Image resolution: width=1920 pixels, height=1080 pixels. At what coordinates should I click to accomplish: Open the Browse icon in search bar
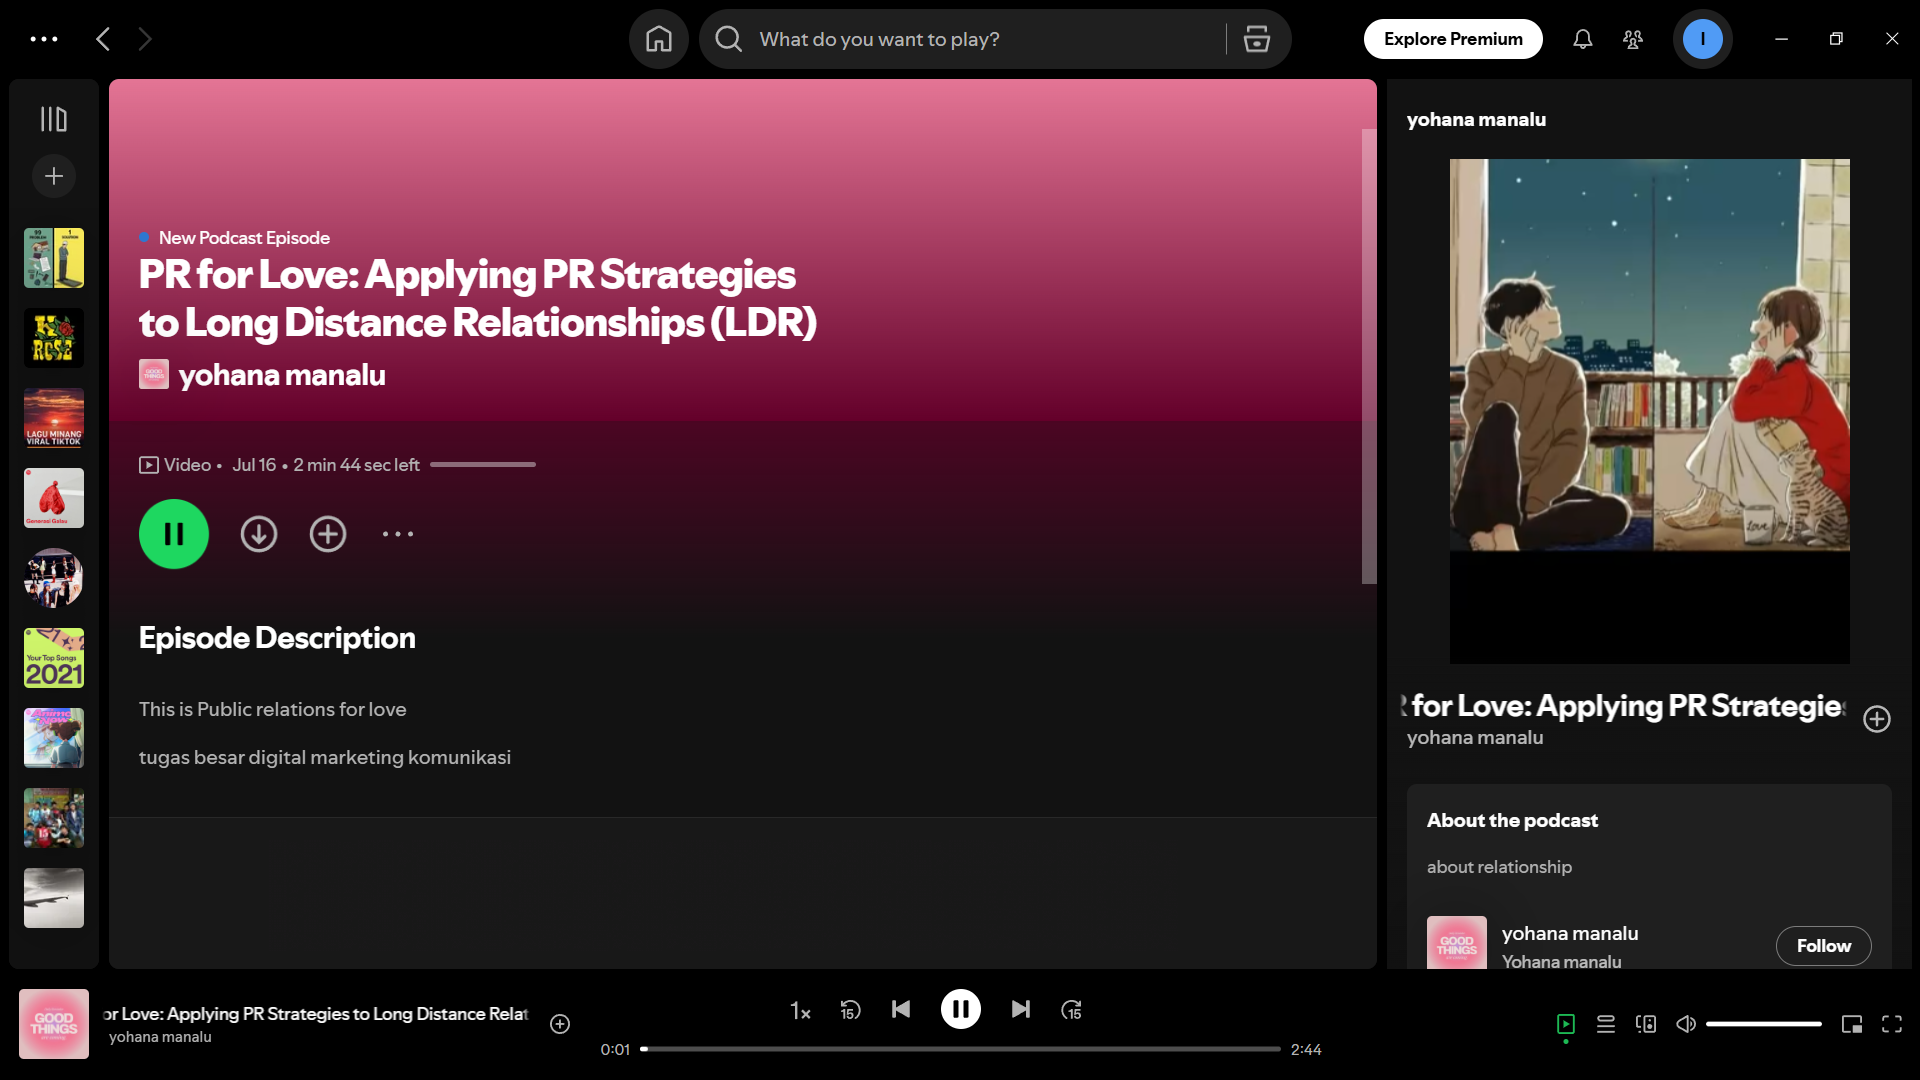(x=1257, y=39)
